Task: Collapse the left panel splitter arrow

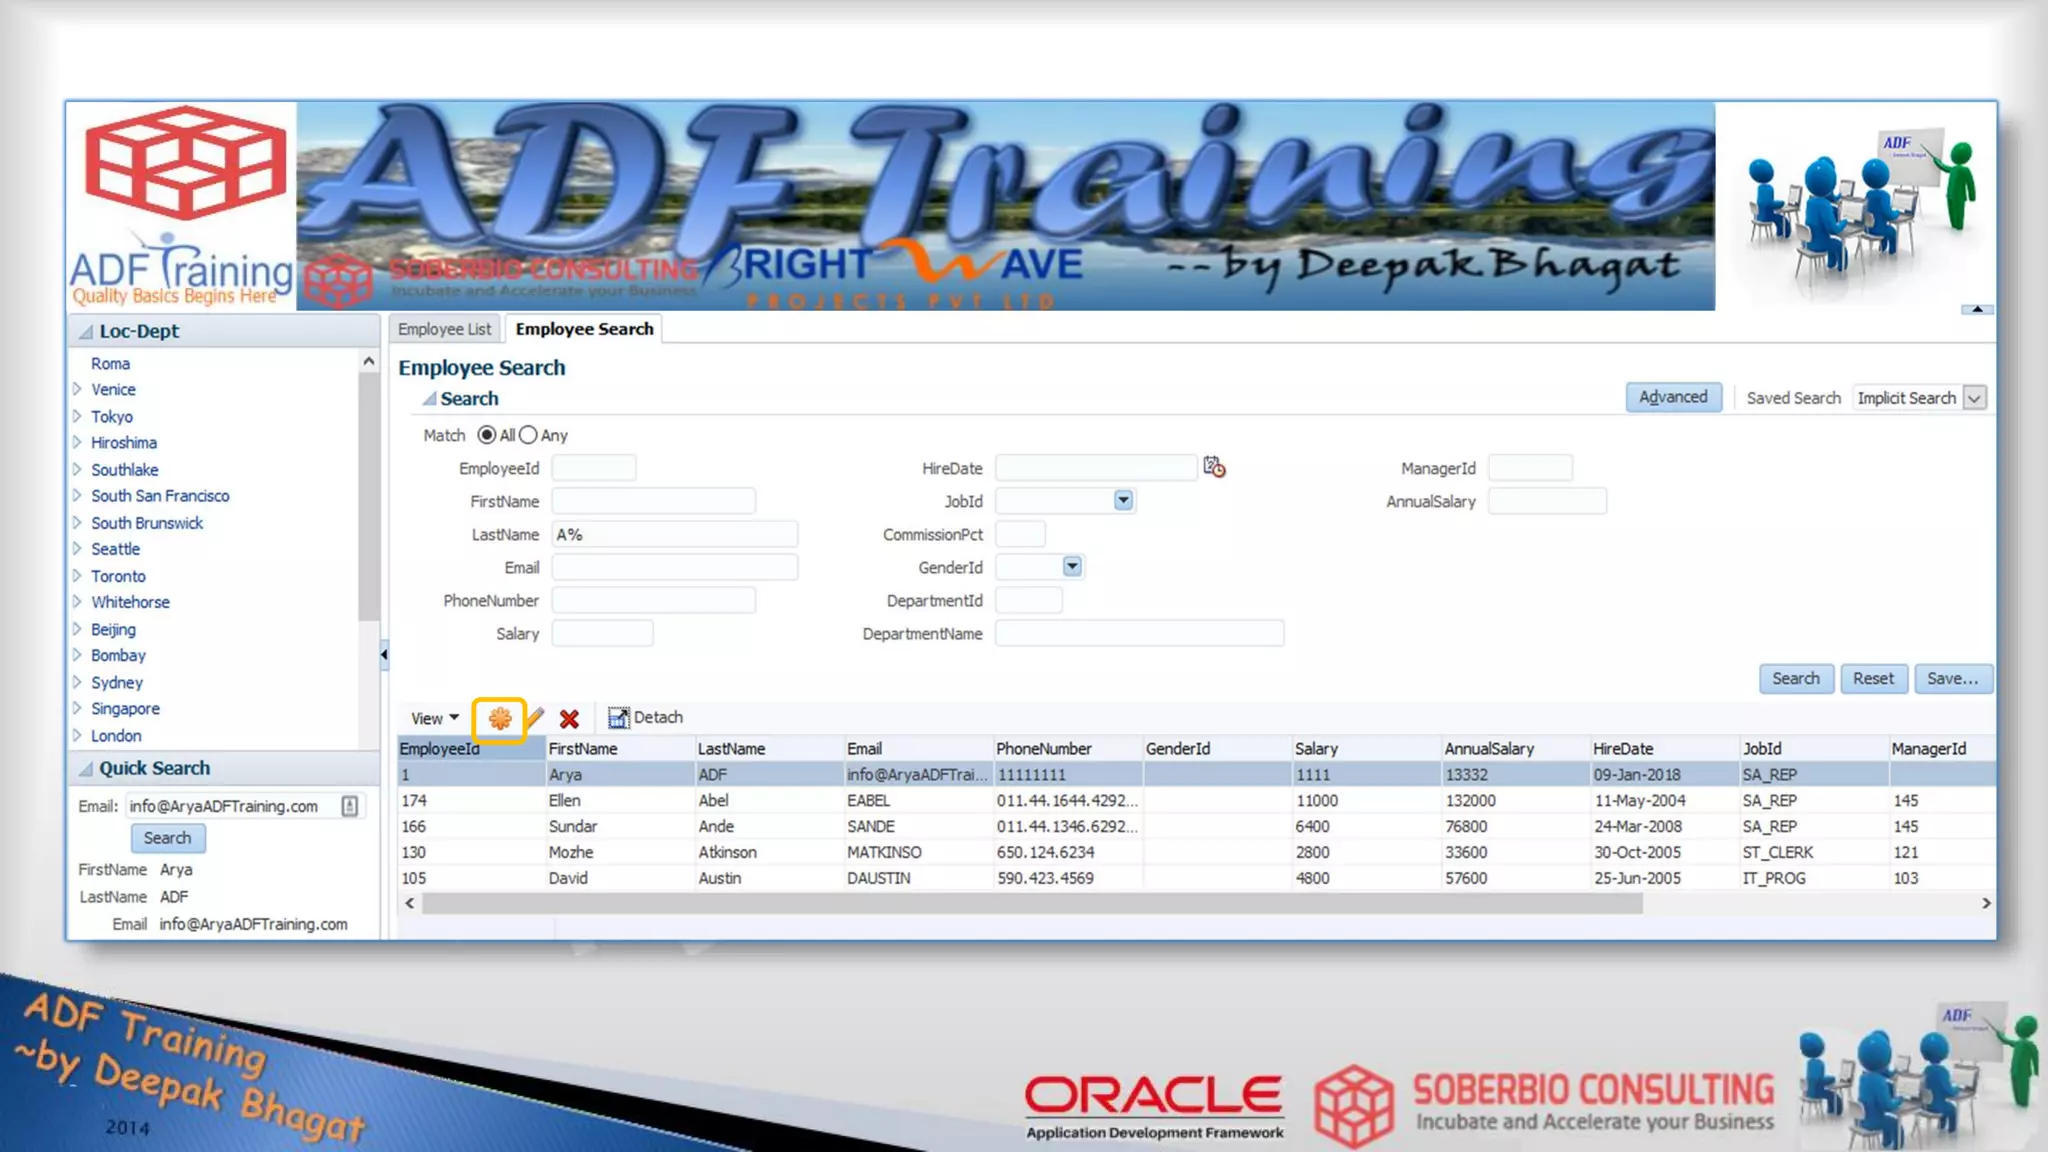Action: 384,655
